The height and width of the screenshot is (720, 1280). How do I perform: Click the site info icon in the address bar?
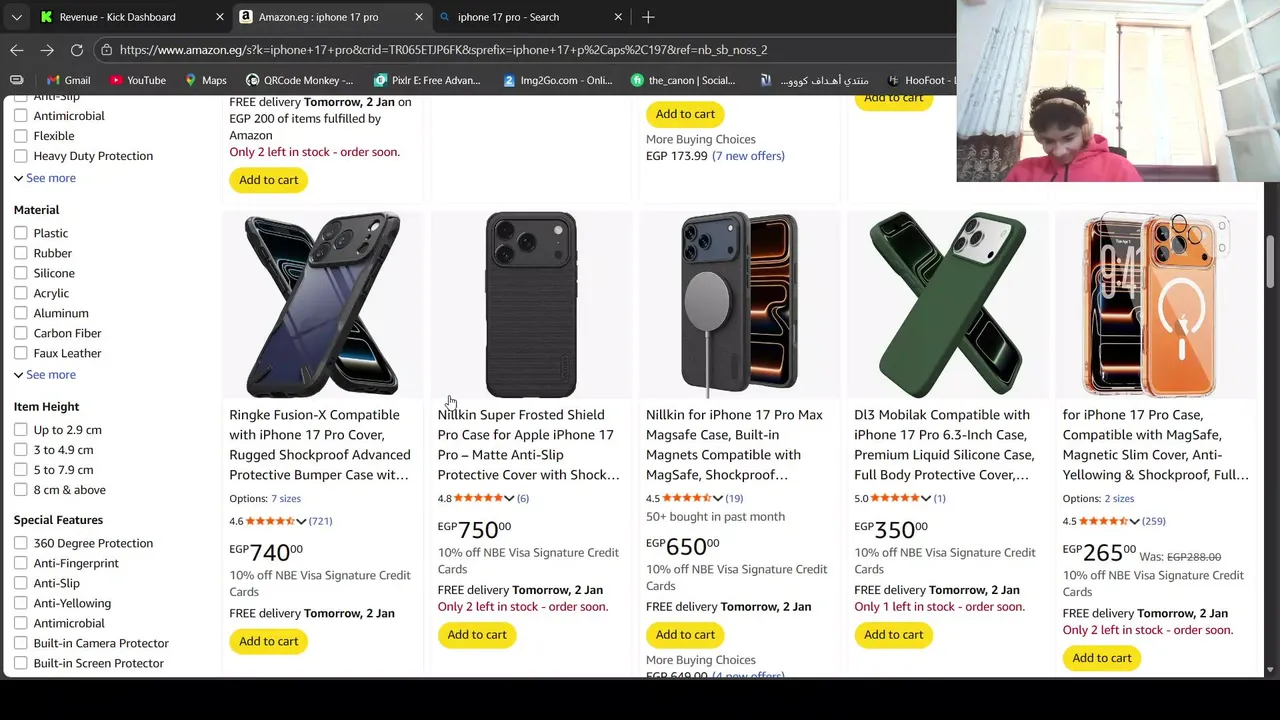106,50
